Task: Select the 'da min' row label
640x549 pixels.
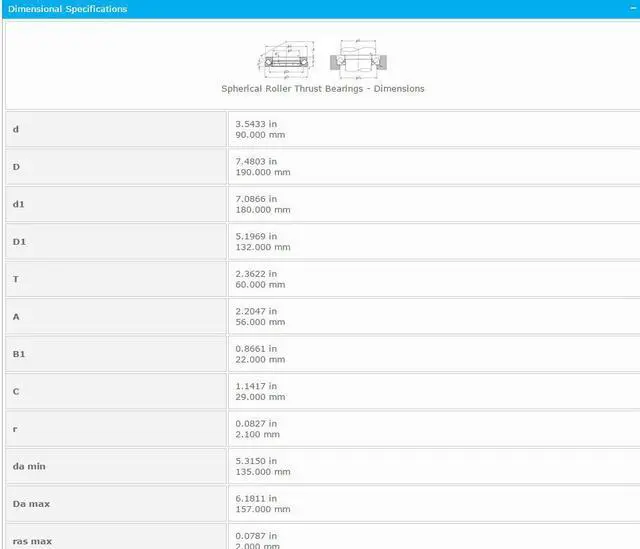Action: click(x=29, y=467)
